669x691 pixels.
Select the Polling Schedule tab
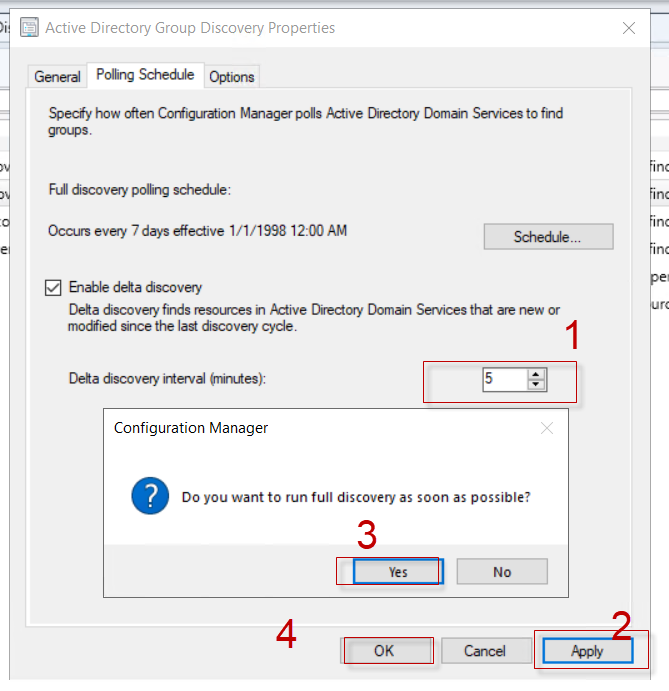click(x=145, y=74)
